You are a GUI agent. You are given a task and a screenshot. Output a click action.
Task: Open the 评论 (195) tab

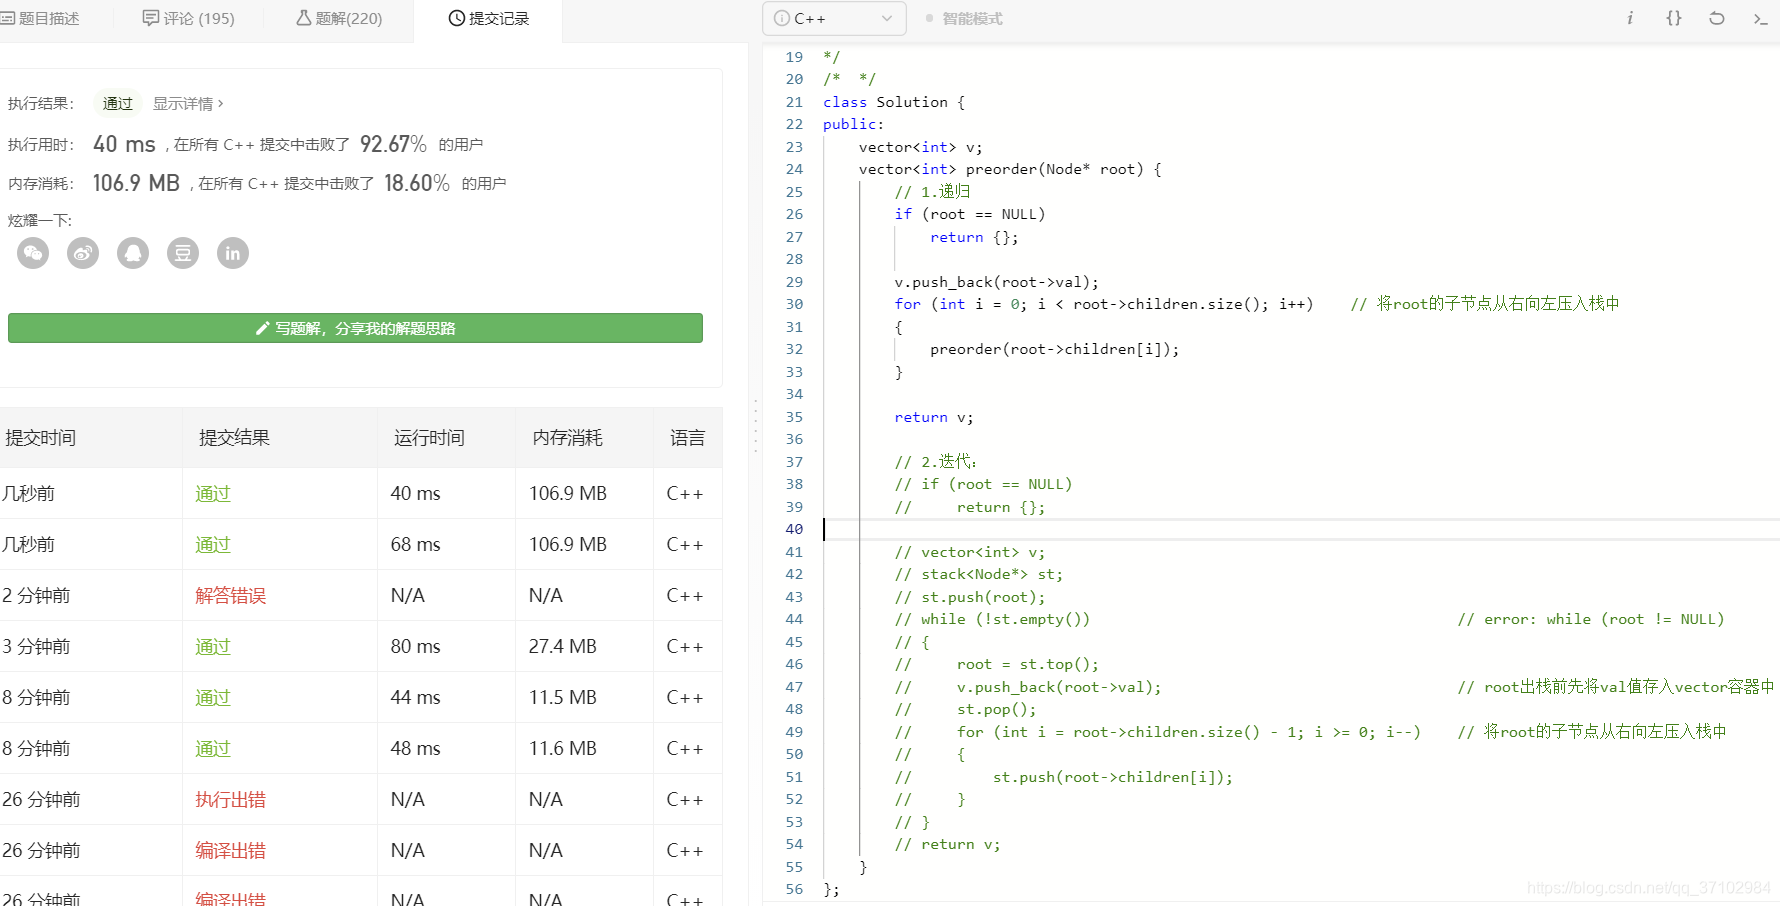click(x=189, y=18)
